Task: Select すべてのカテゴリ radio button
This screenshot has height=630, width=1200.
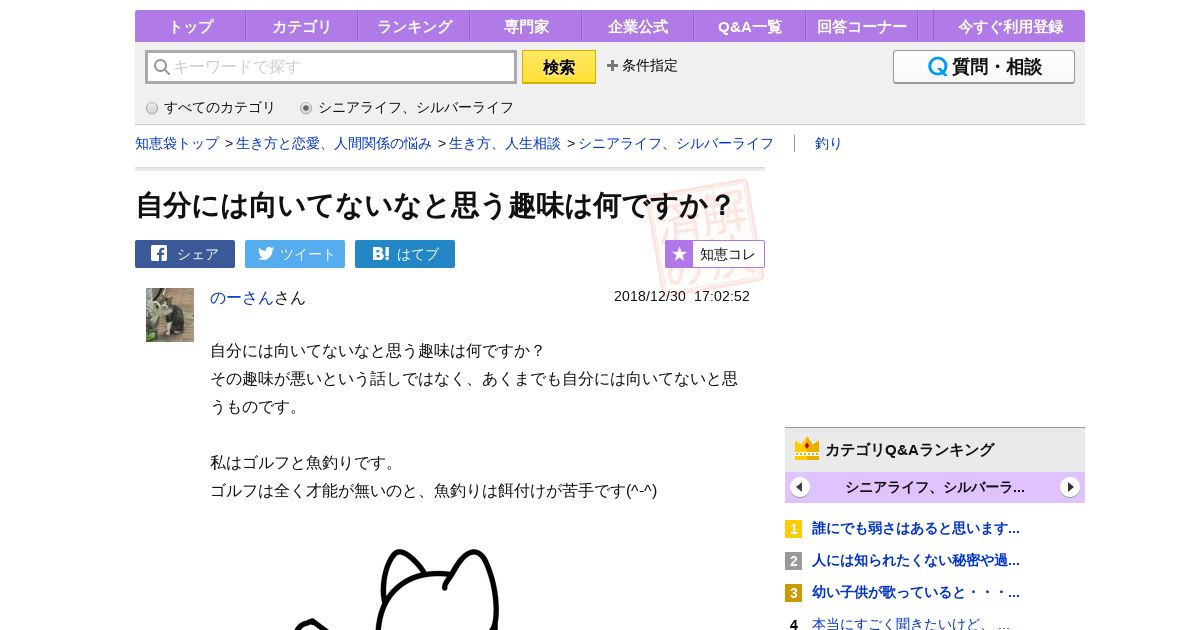Action: (x=152, y=108)
